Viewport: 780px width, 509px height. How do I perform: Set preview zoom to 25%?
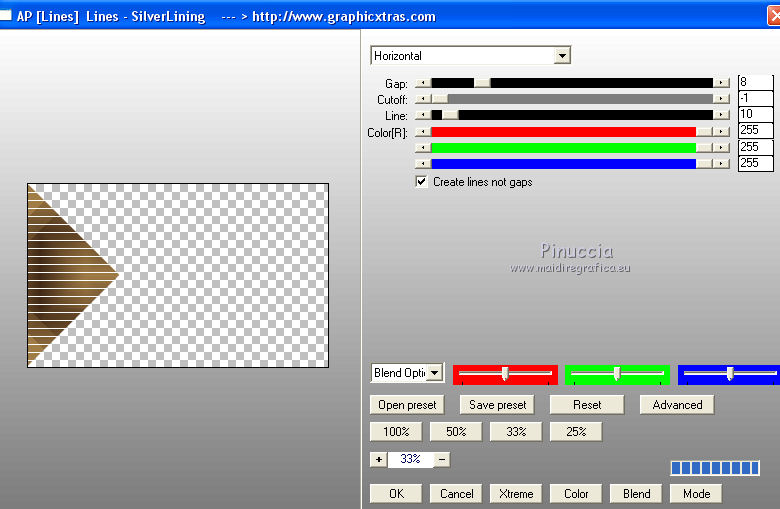[x=576, y=431]
